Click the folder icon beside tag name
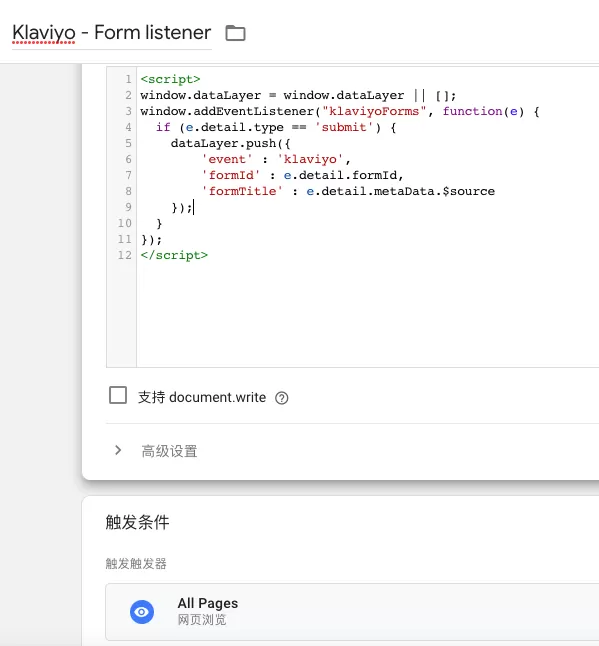The image size is (599, 646). tap(235, 33)
